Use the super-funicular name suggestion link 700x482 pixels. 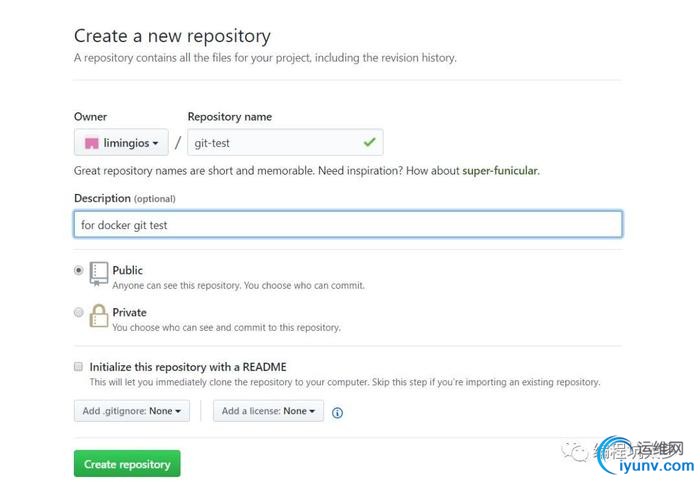point(500,170)
